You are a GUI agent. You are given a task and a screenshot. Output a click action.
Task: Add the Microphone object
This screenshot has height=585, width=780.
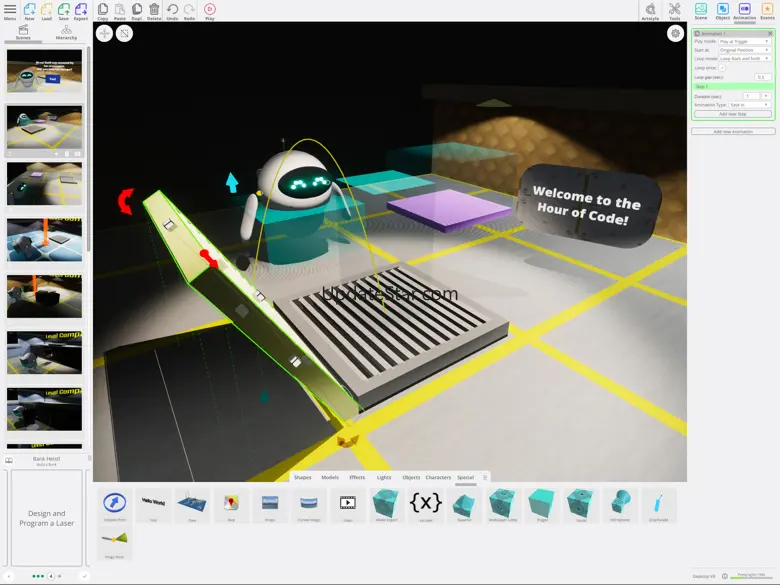click(620, 505)
